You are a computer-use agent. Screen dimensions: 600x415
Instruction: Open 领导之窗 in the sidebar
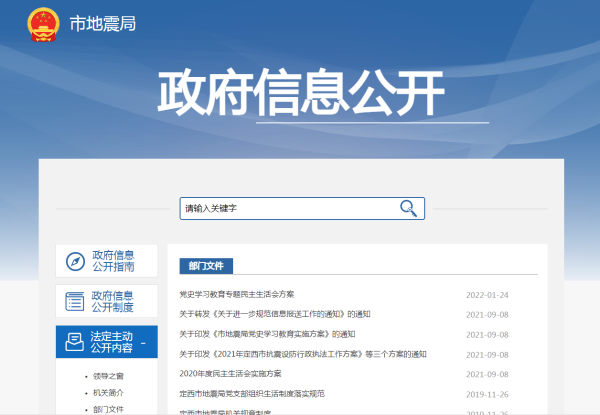tap(109, 376)
